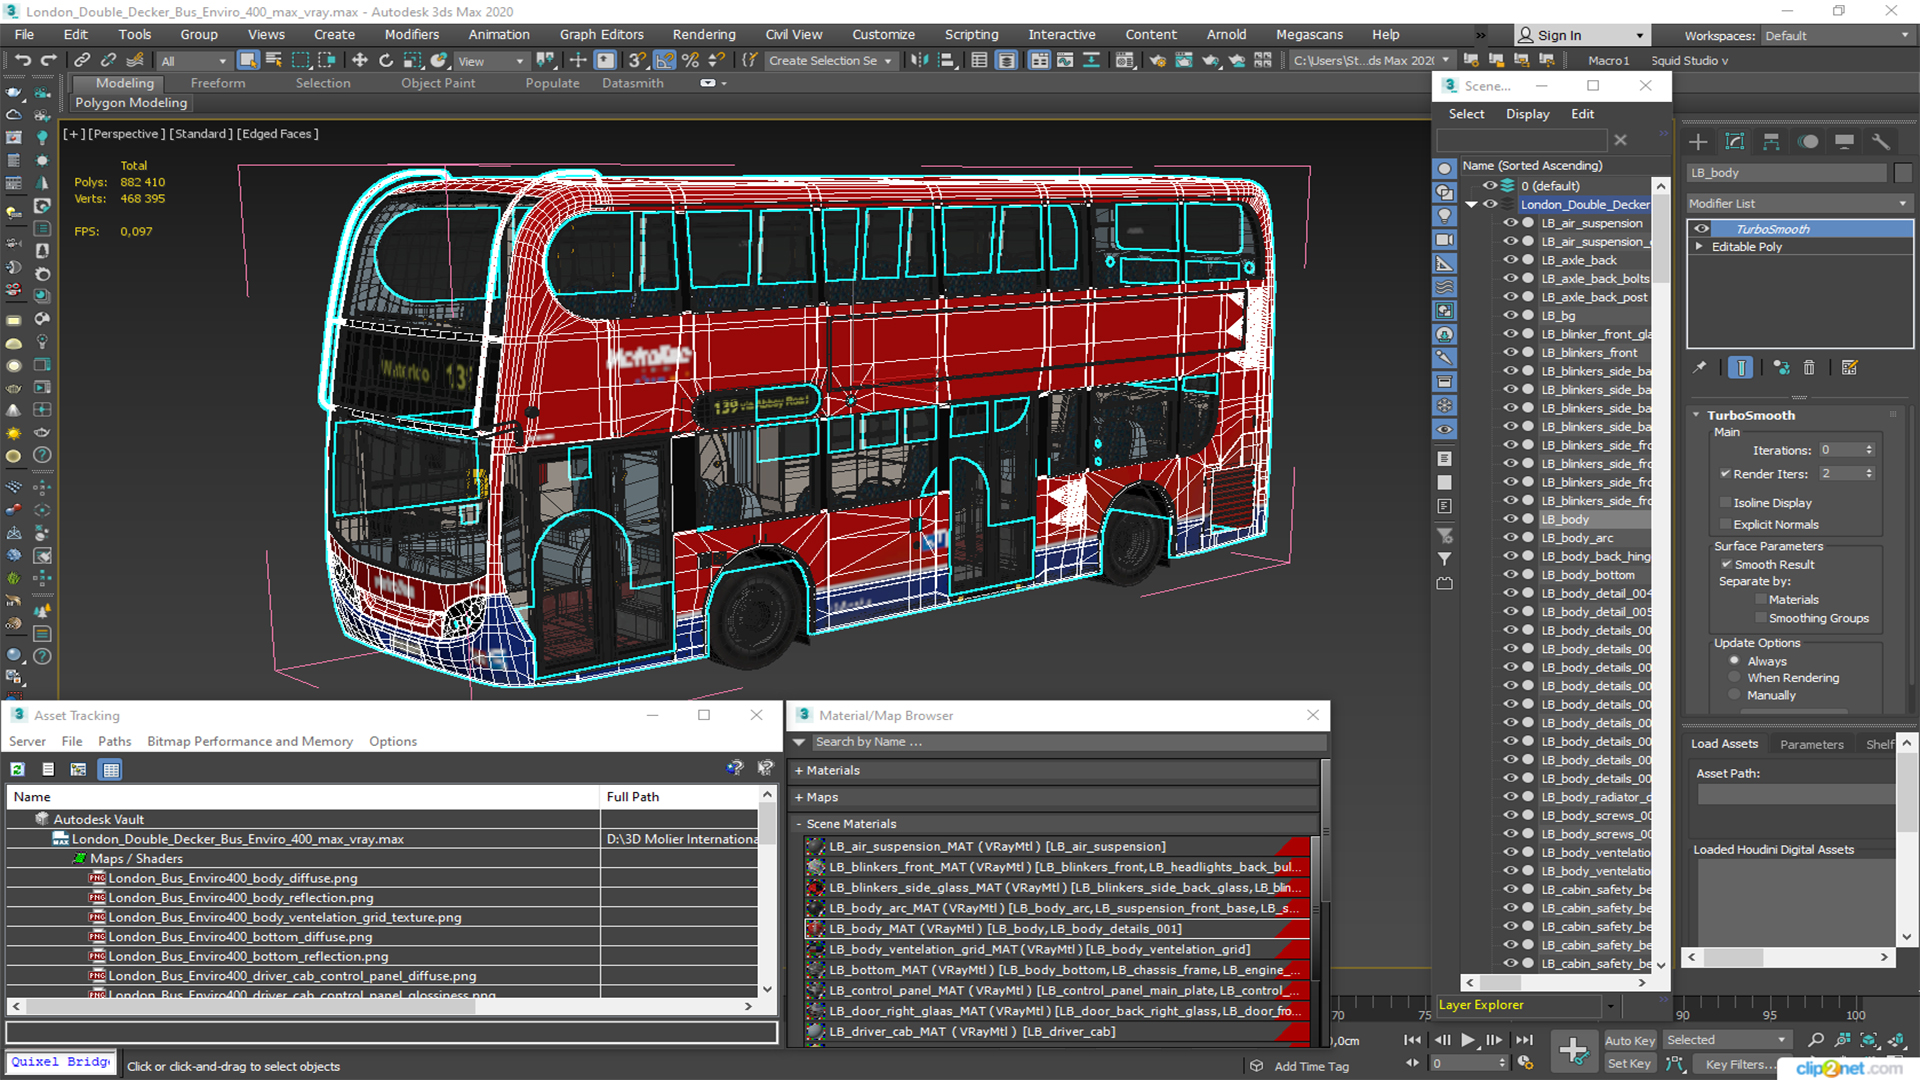Click the Mirror tool icon

tap(918, 60)
